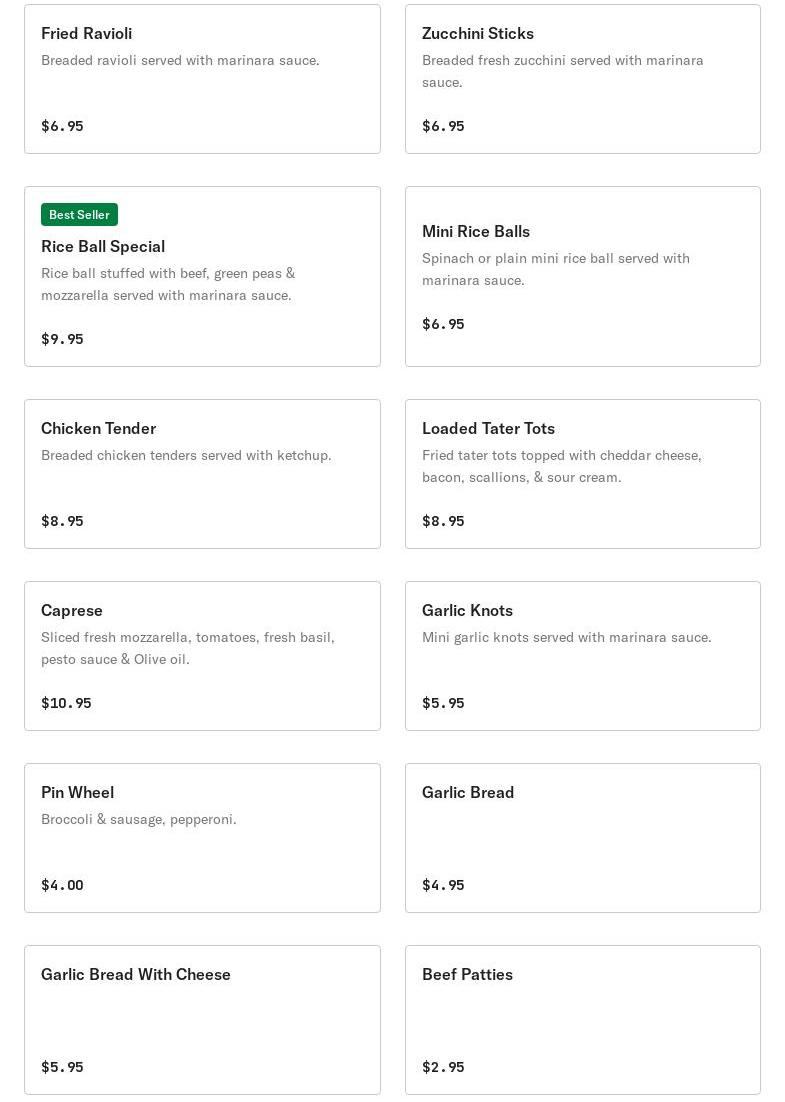The height and width of the screenshot is (1102, 785).
Task: Click the $10.95 Caprese price
Action: coord(66,703)
